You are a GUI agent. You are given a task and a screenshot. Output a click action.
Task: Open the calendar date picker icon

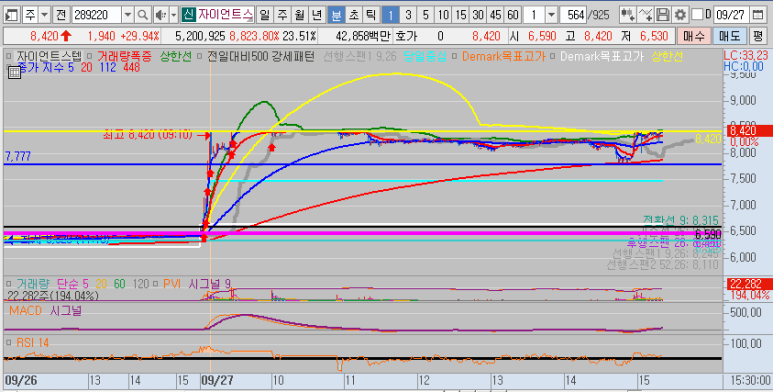(758, 15)
